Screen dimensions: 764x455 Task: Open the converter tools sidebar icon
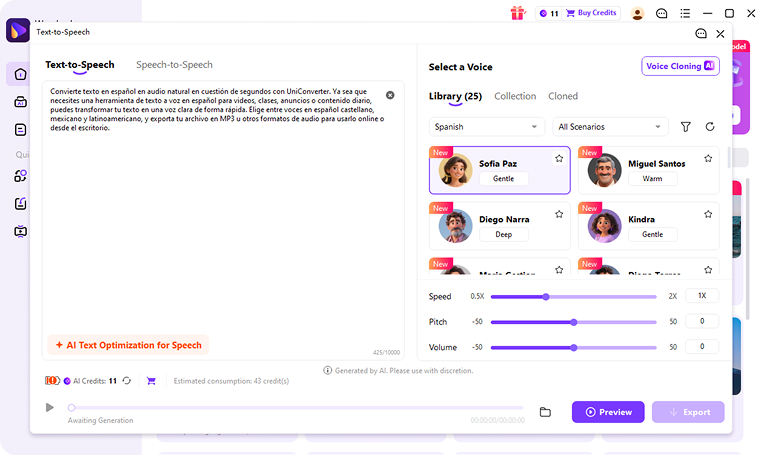(x=20, y=176)
